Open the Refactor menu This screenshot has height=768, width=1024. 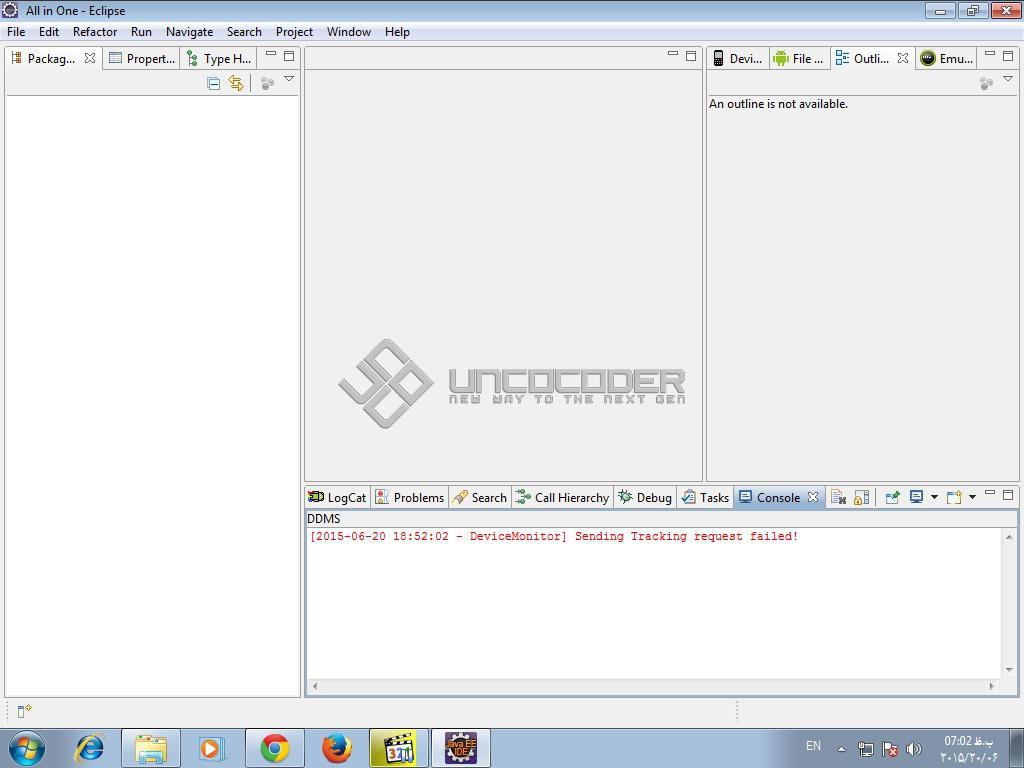tap(95, 31)
